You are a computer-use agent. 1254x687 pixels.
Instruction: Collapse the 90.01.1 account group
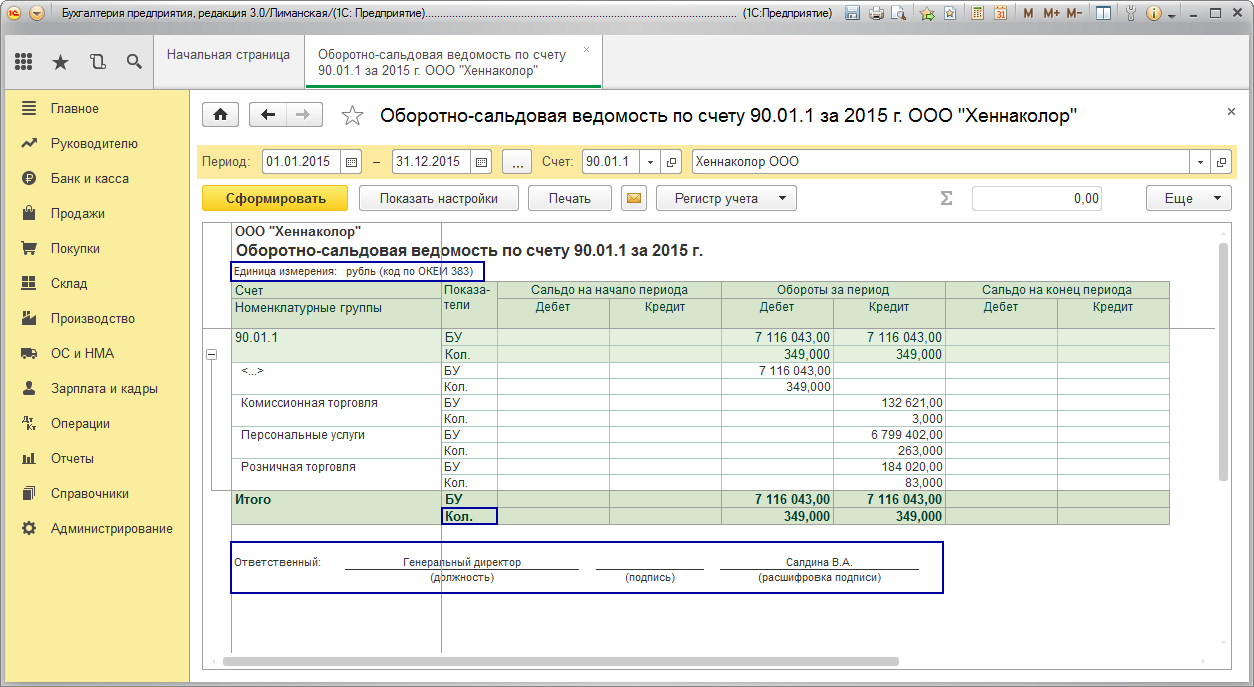pyautogui.click(x=211, y=355)
